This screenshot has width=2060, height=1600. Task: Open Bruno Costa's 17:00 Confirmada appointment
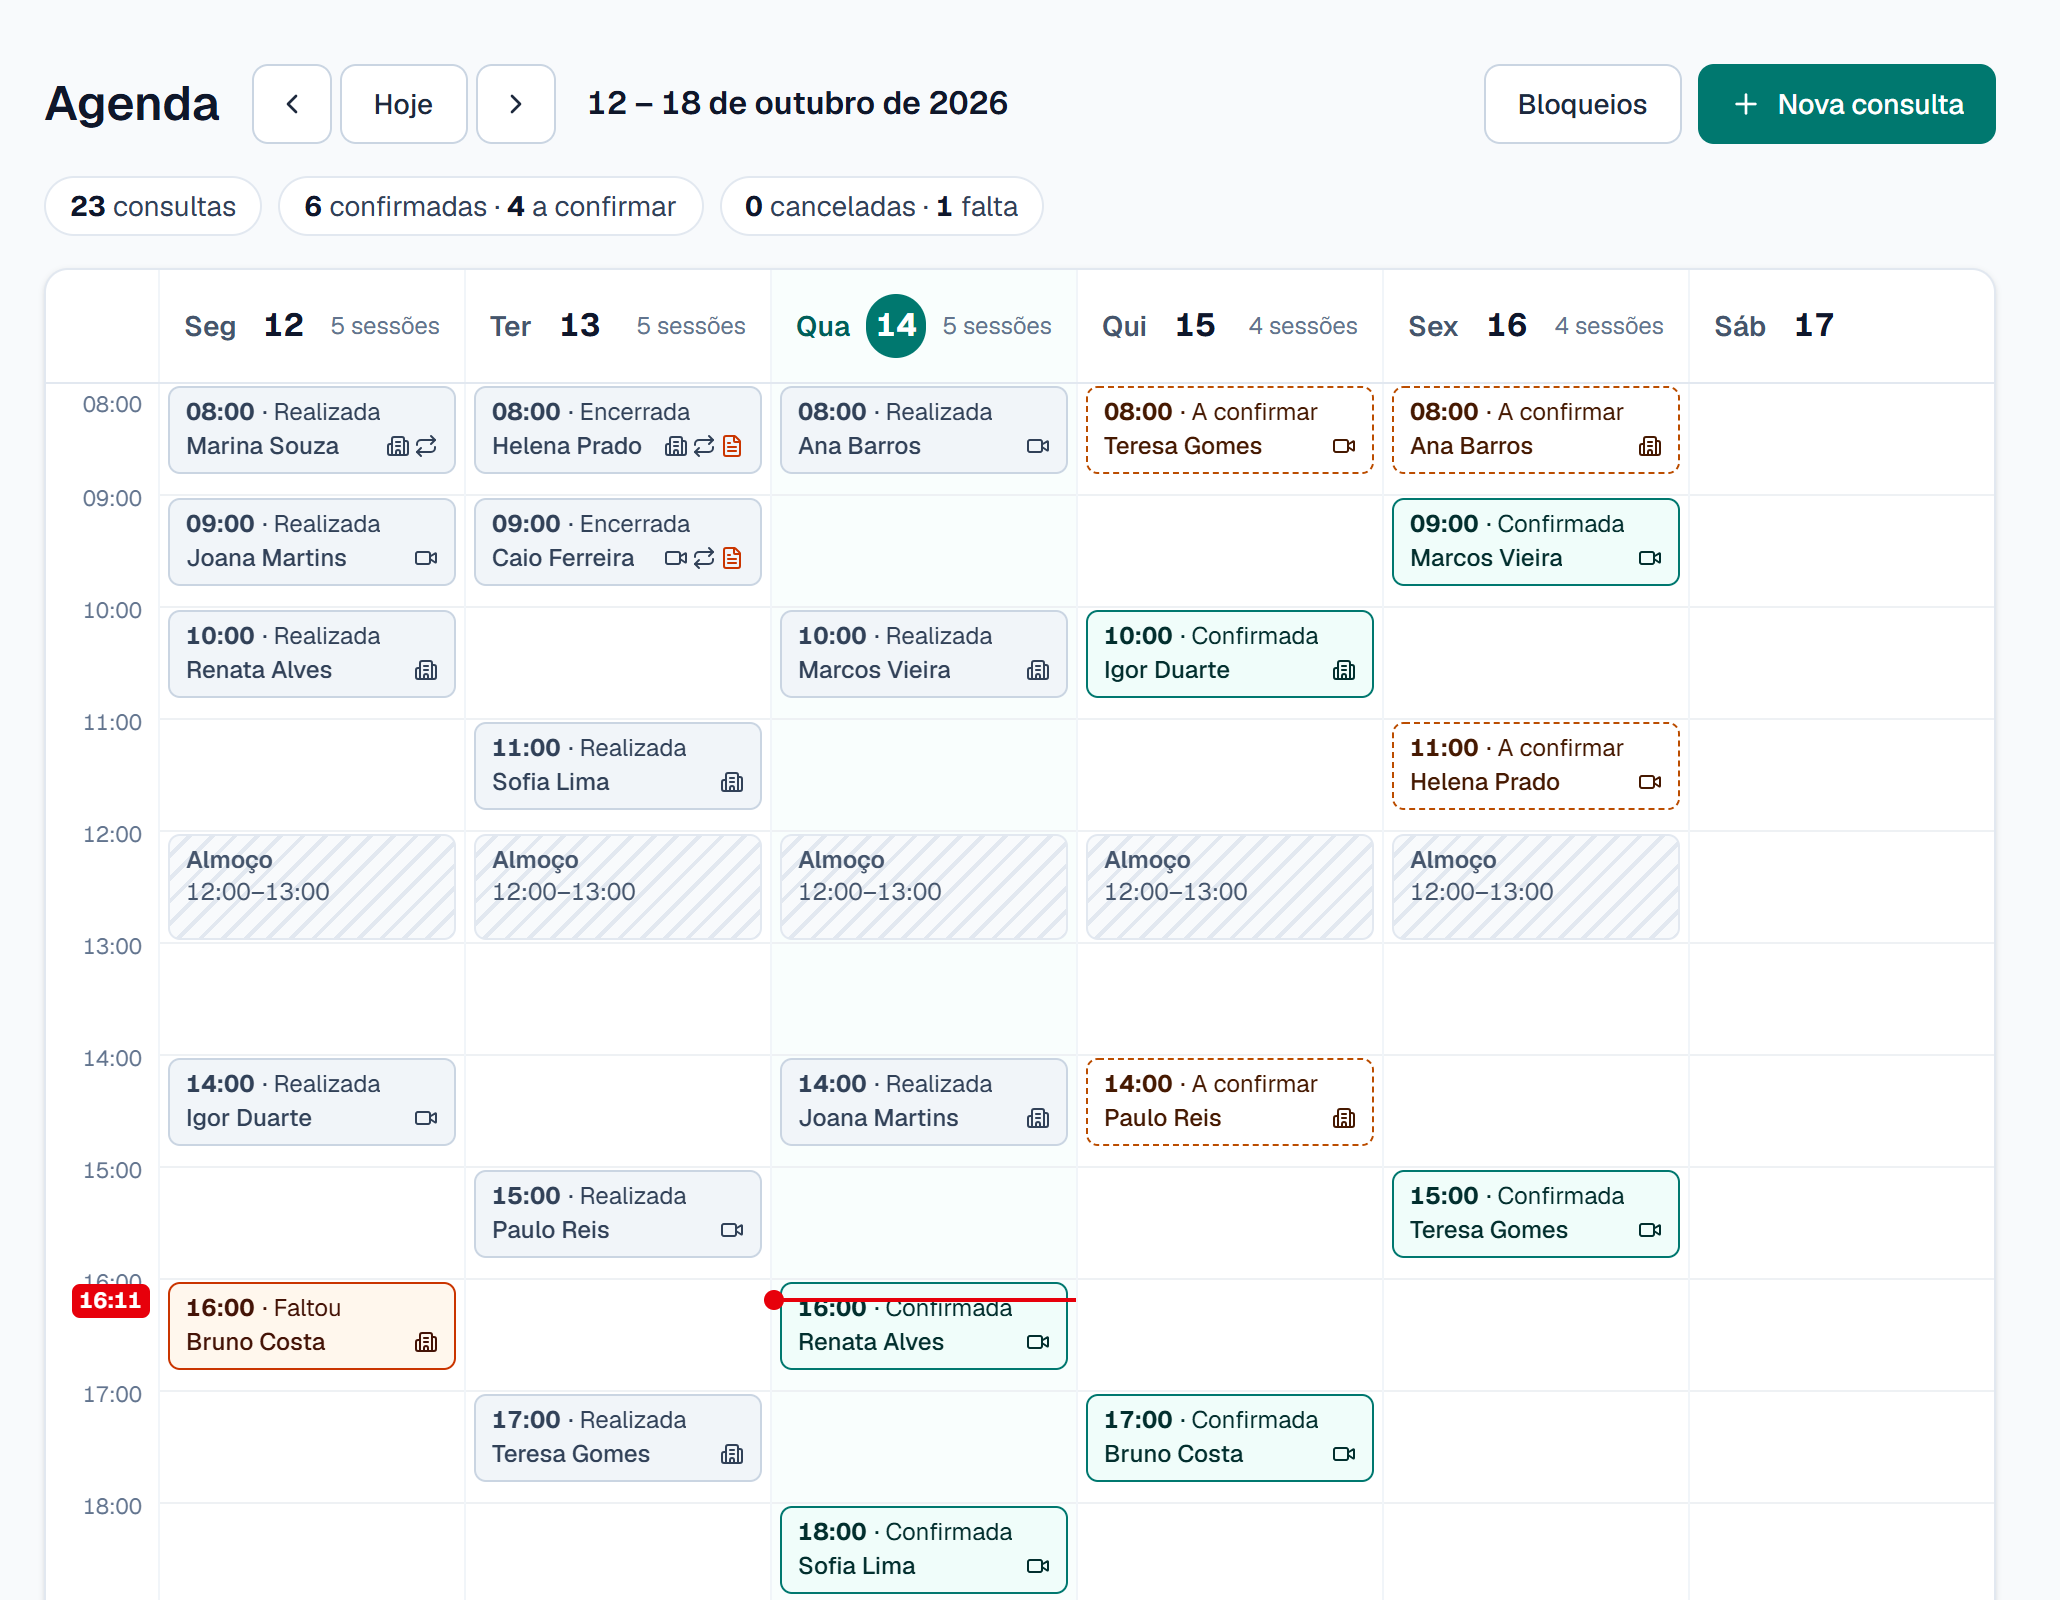(x=1230, y=1438)
